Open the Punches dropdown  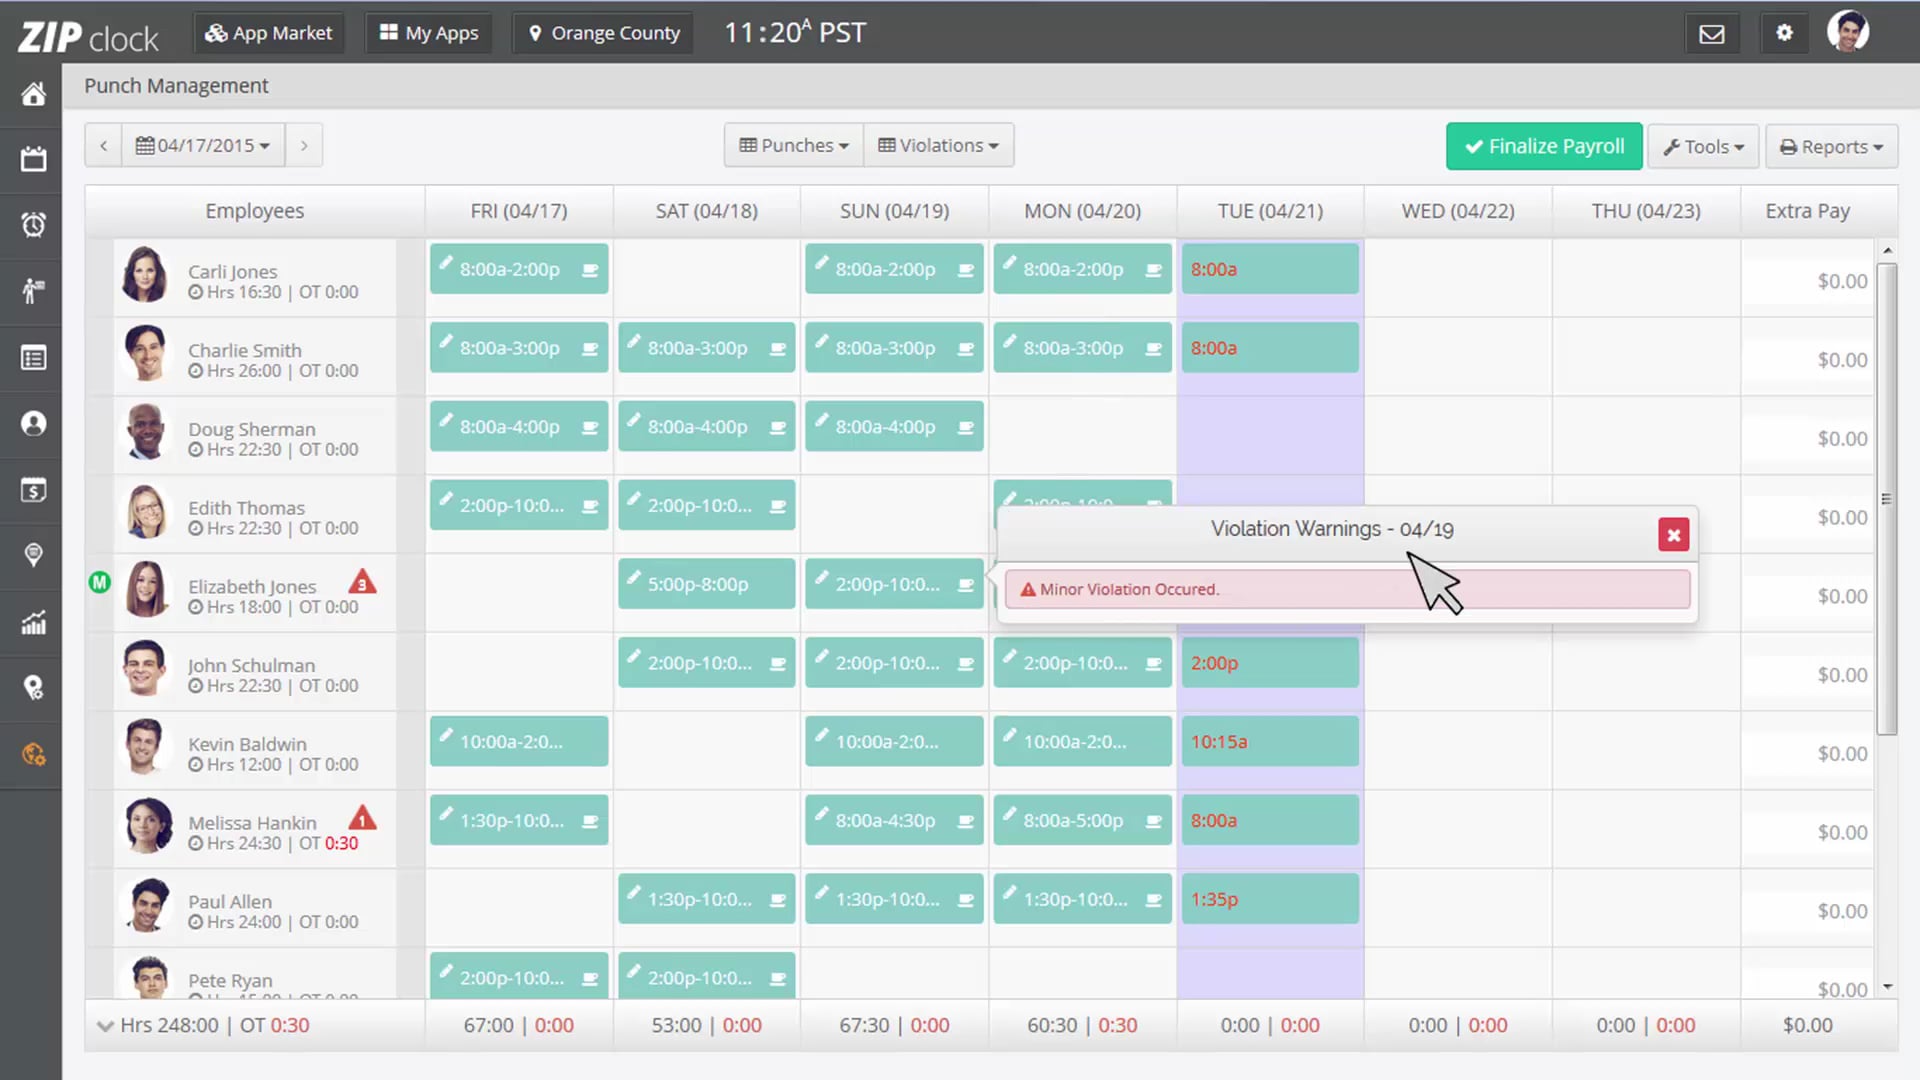click(794, 145)
